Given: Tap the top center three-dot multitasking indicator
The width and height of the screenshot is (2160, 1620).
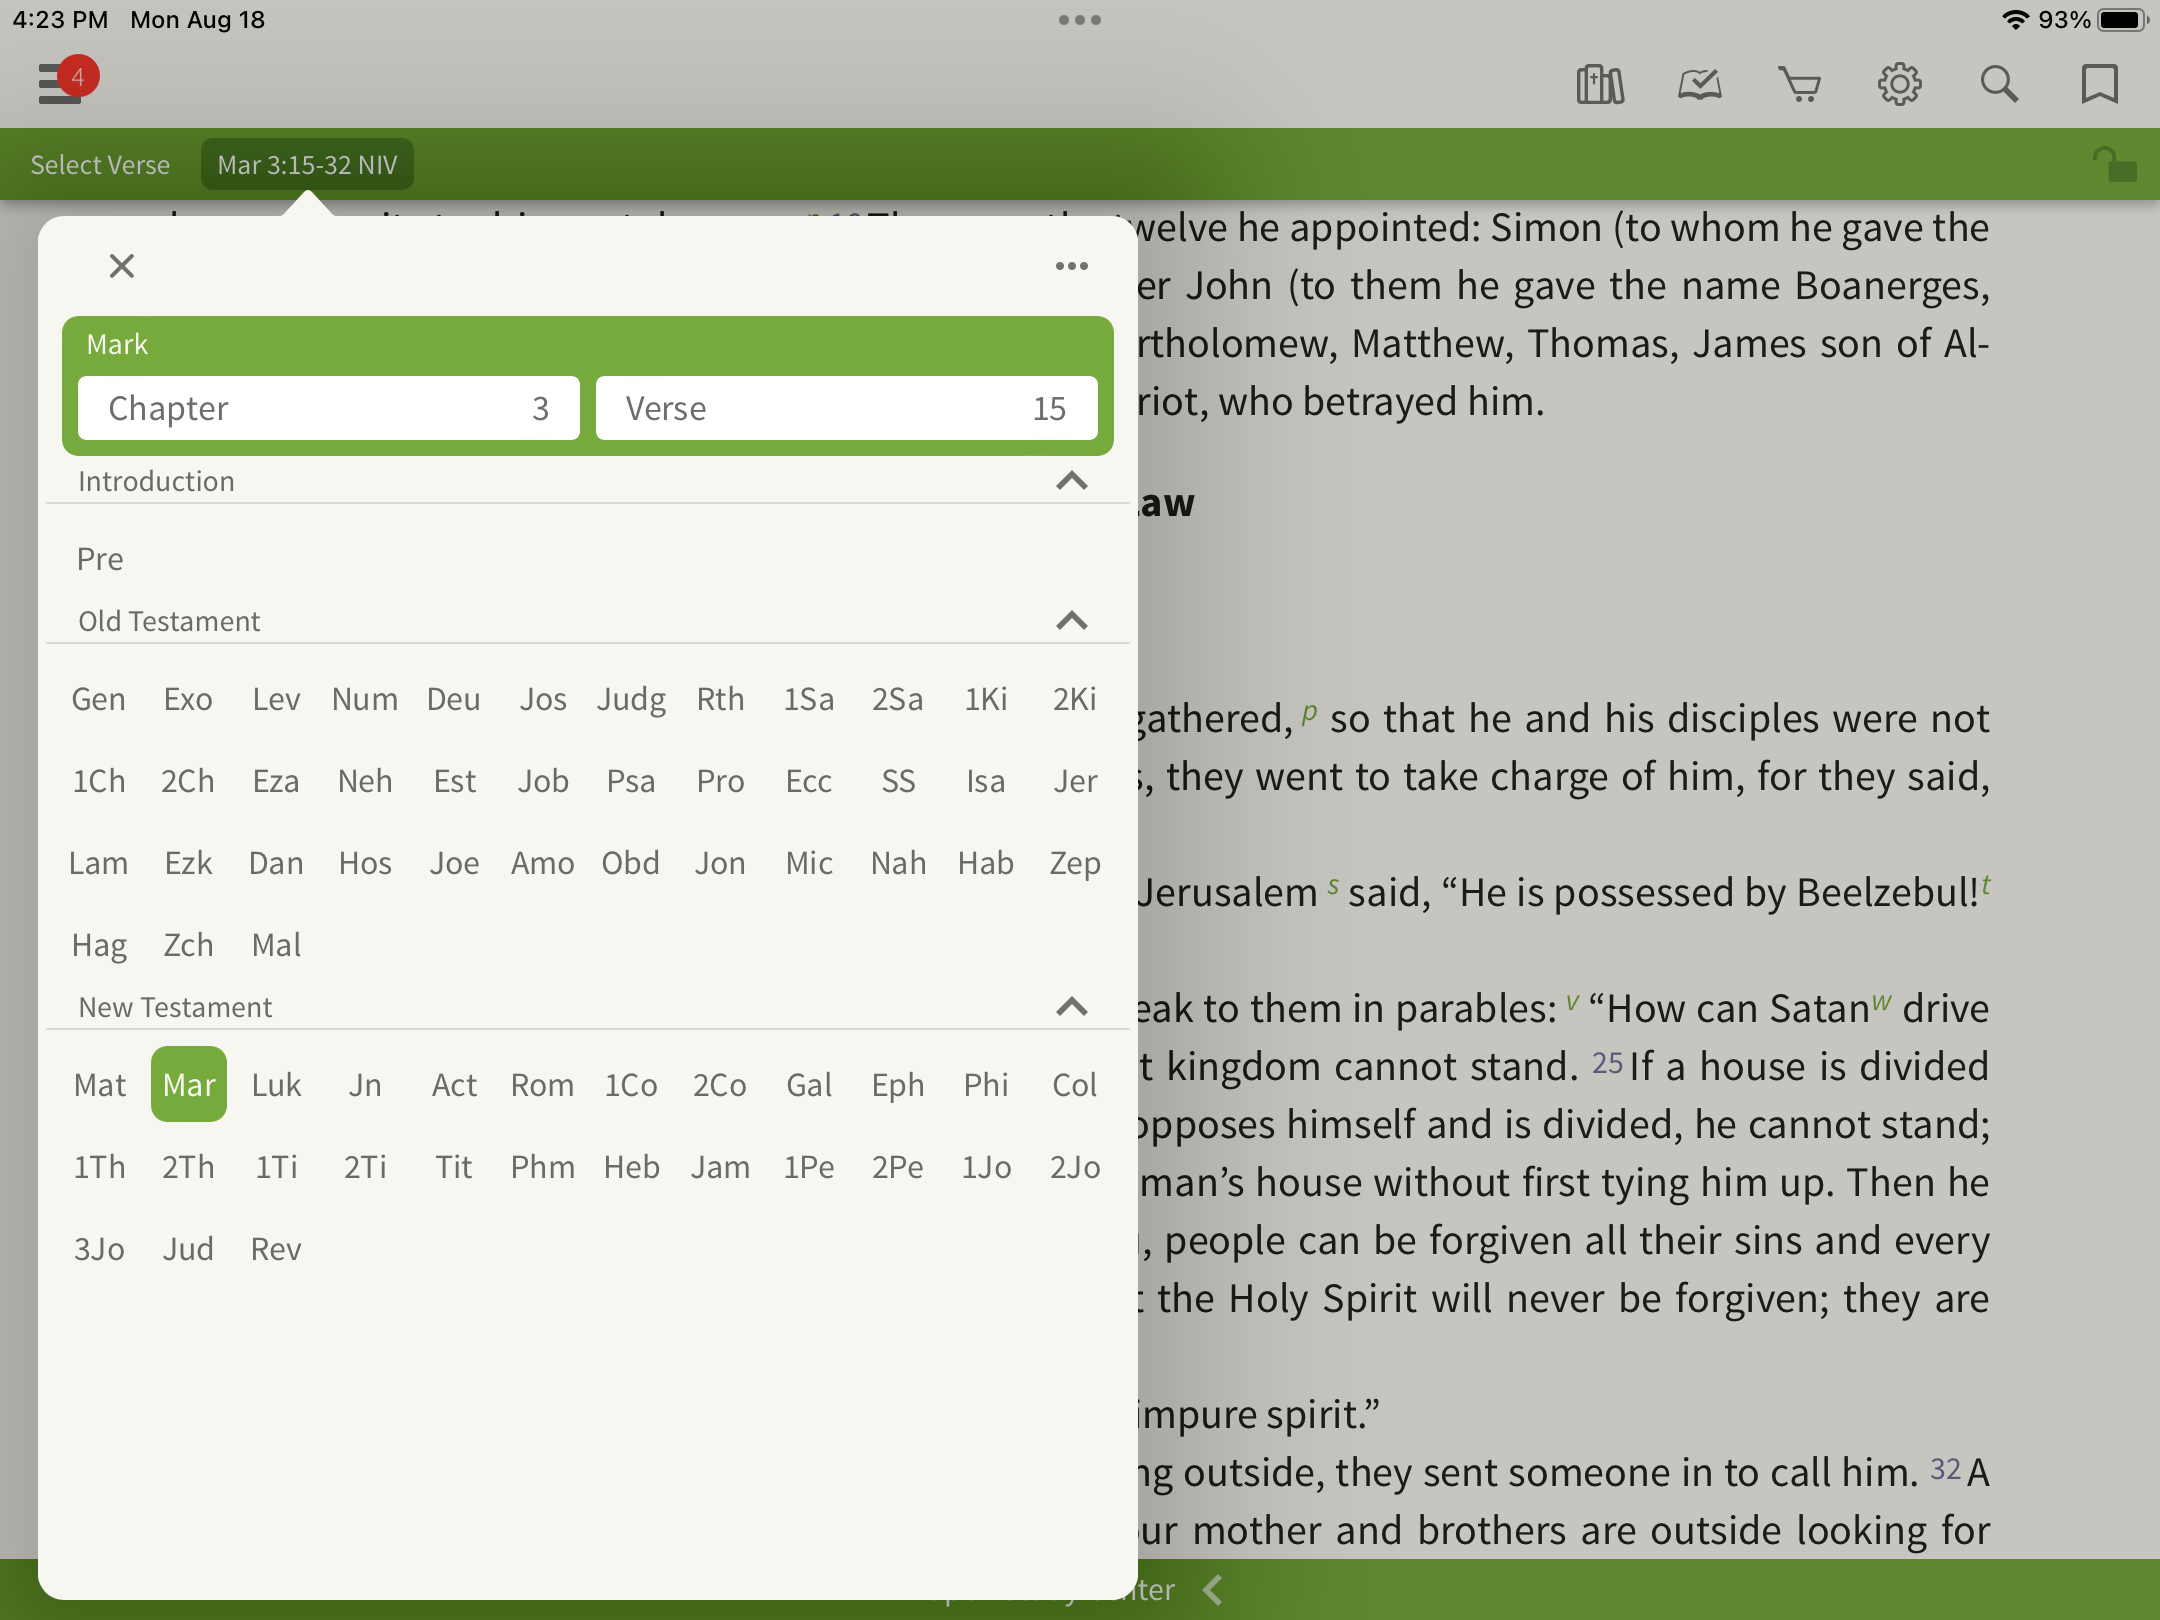Looking at the screenshot, I should (x=1080, y=20).
